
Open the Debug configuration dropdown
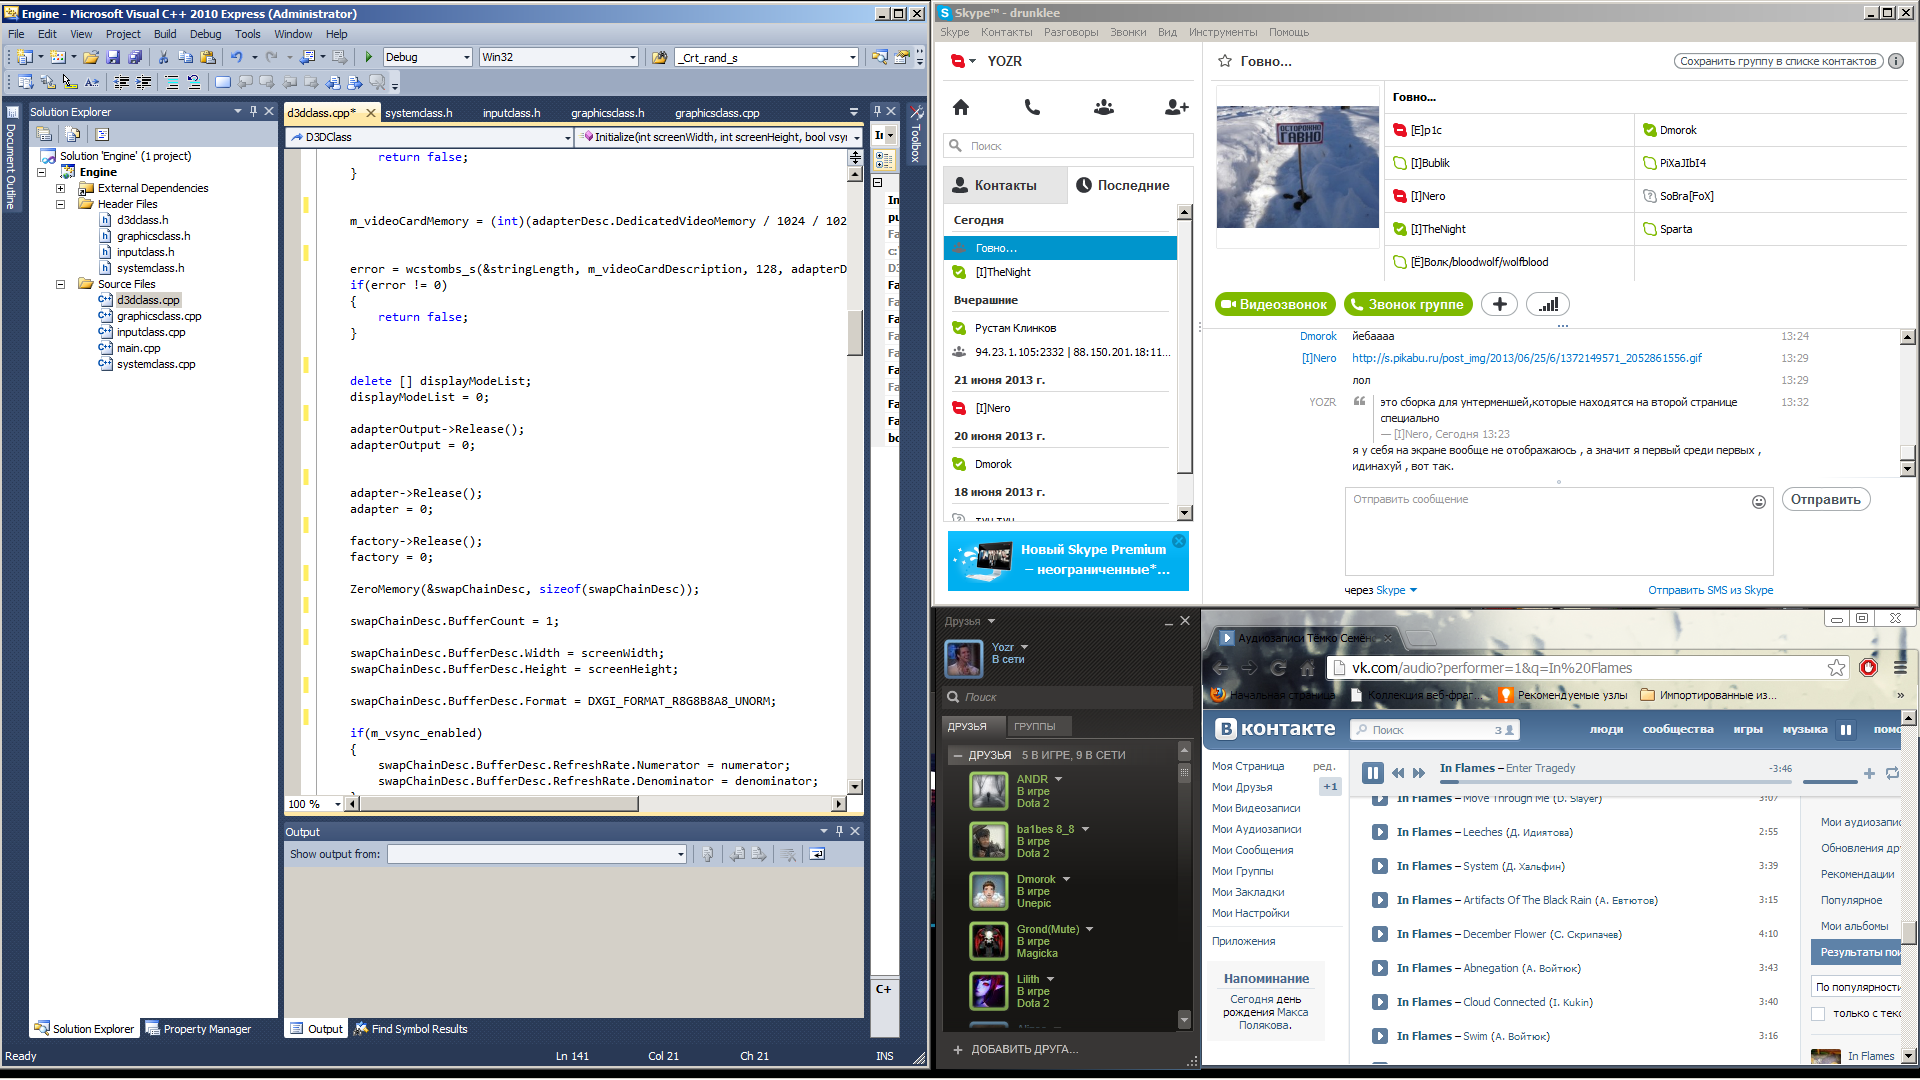(466, 57)
